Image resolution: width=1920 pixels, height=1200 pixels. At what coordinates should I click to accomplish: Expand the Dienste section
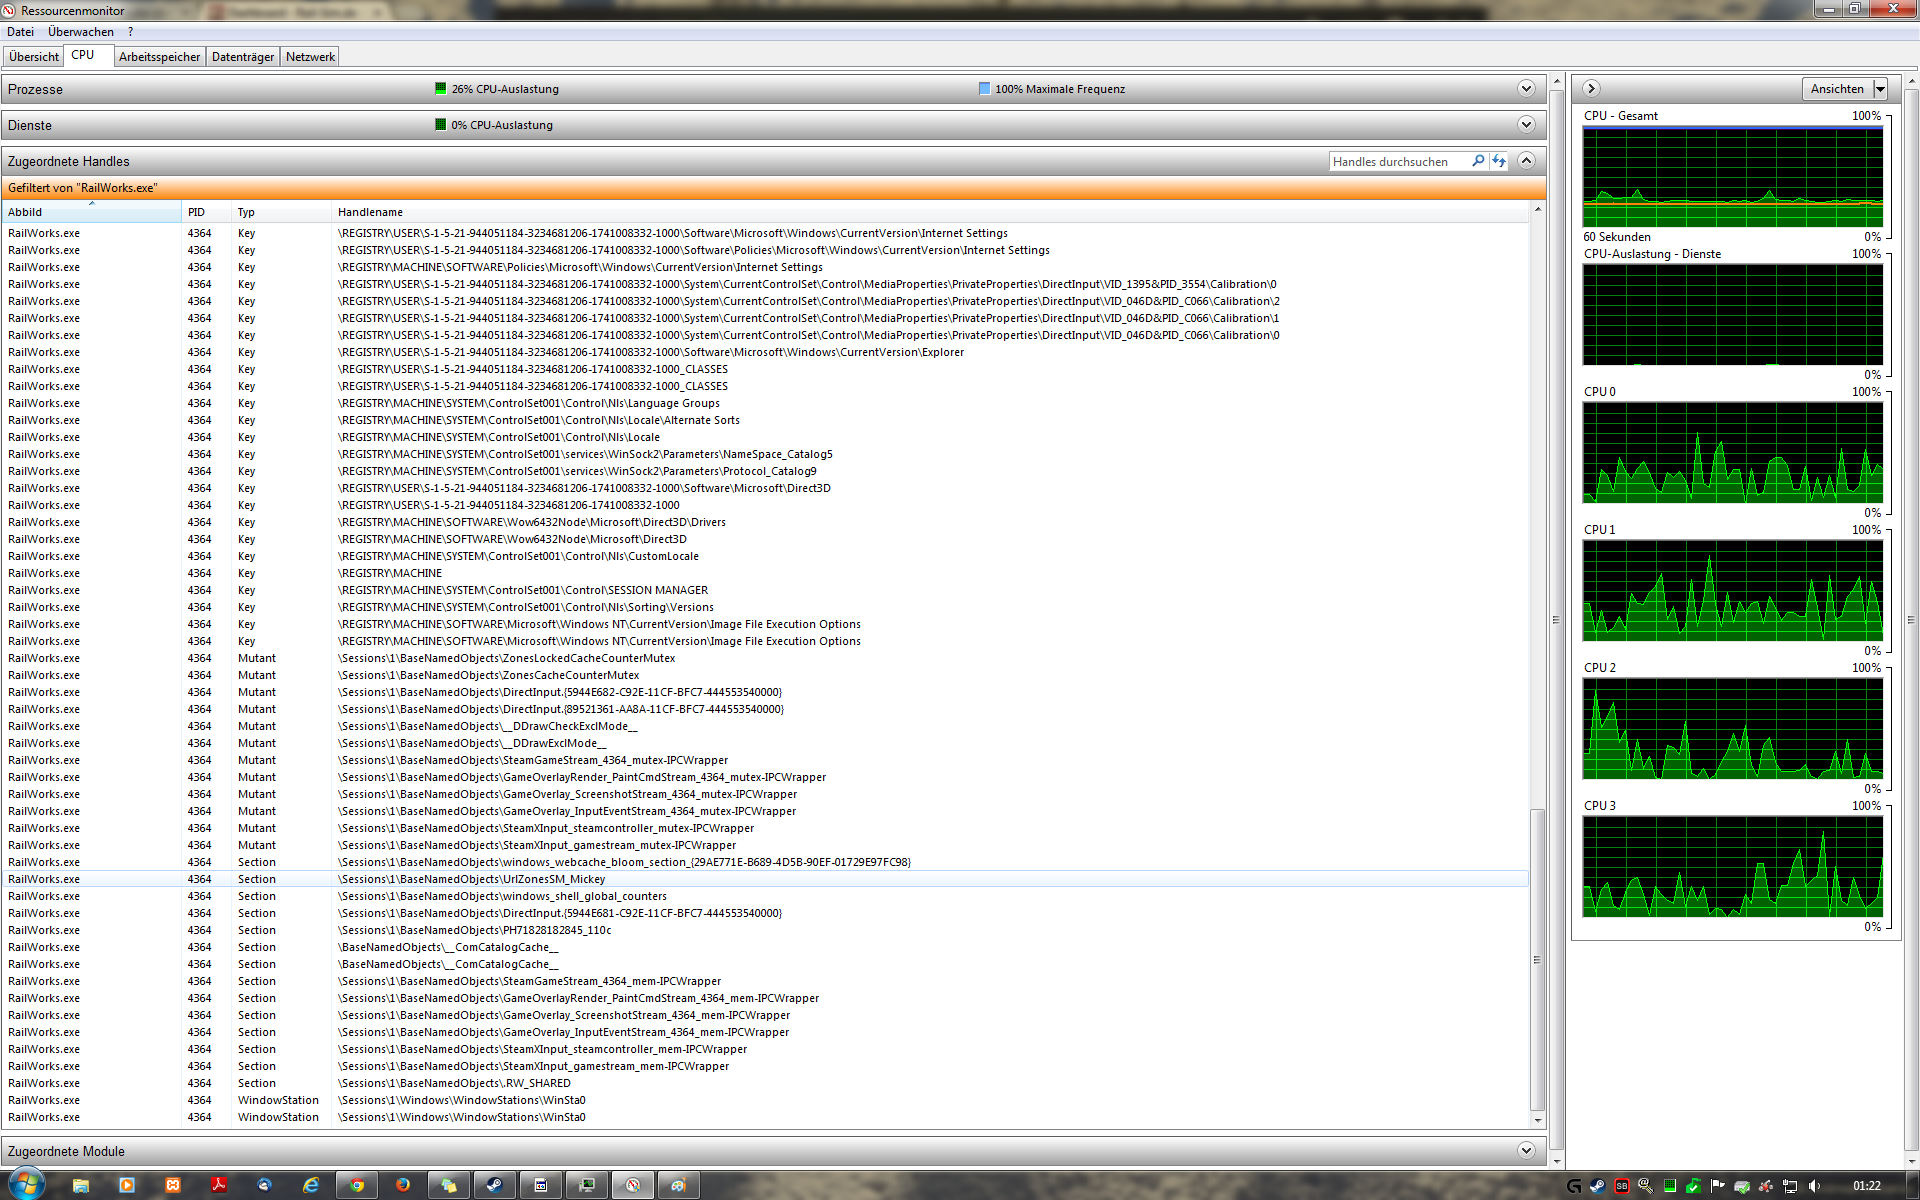click(1526, 125)
